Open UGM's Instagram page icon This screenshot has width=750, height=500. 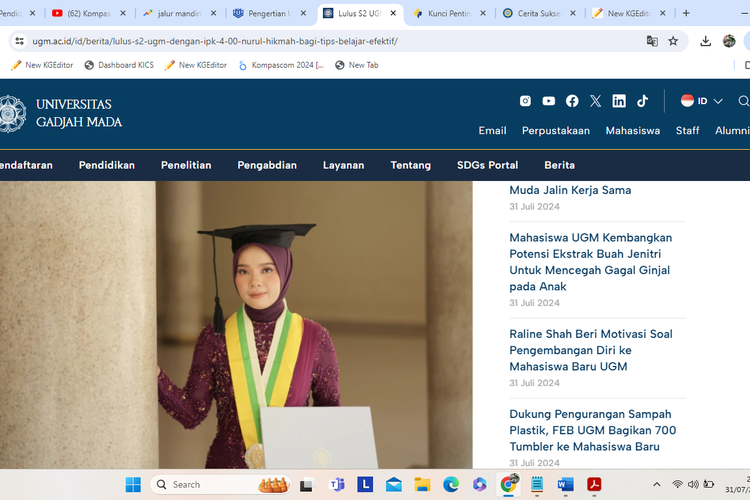(525, 101)
